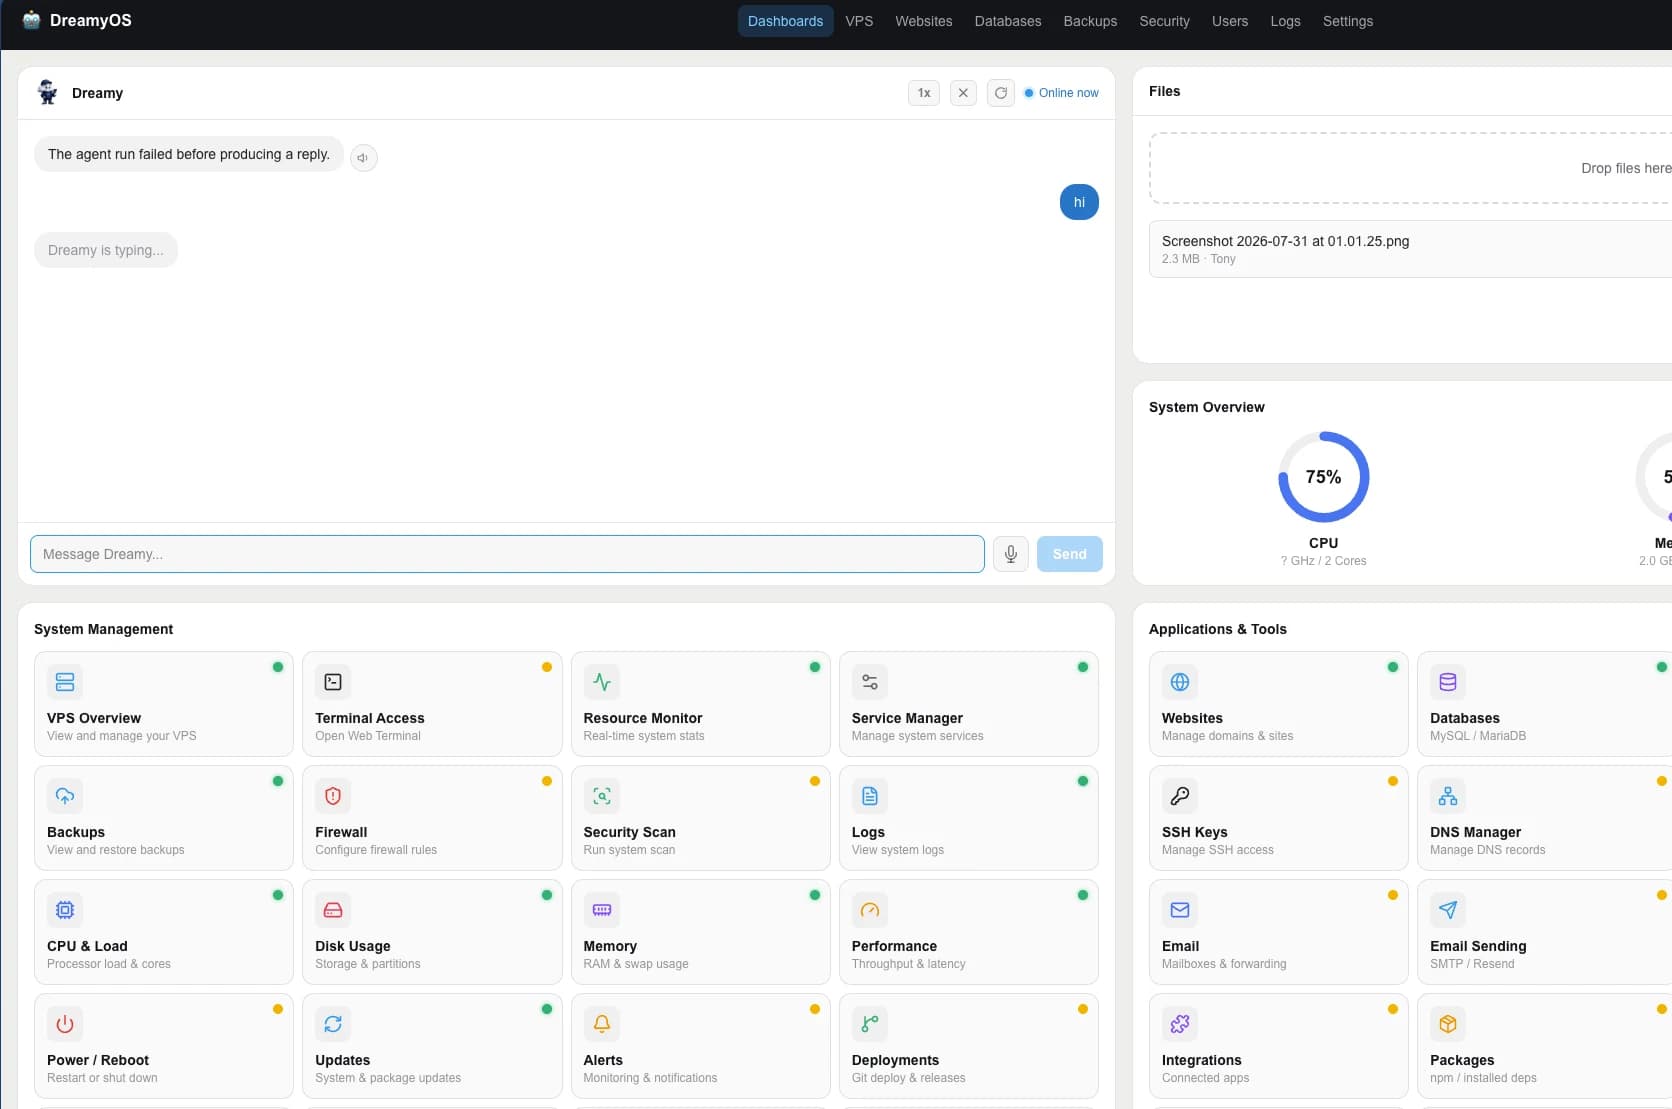
Task: Focus the Message Dreamy input field
Action: (x=507, y=554)
